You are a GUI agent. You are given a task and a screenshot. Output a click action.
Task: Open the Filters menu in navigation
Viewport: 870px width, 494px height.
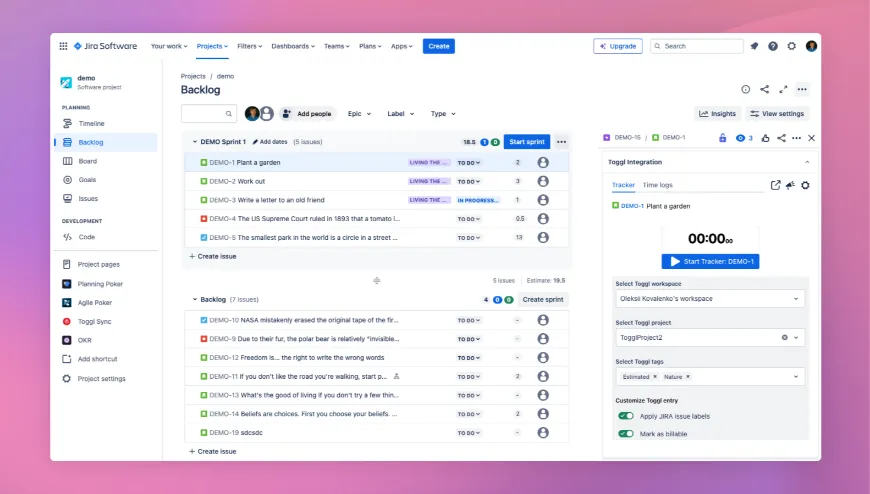click(246, 46)
